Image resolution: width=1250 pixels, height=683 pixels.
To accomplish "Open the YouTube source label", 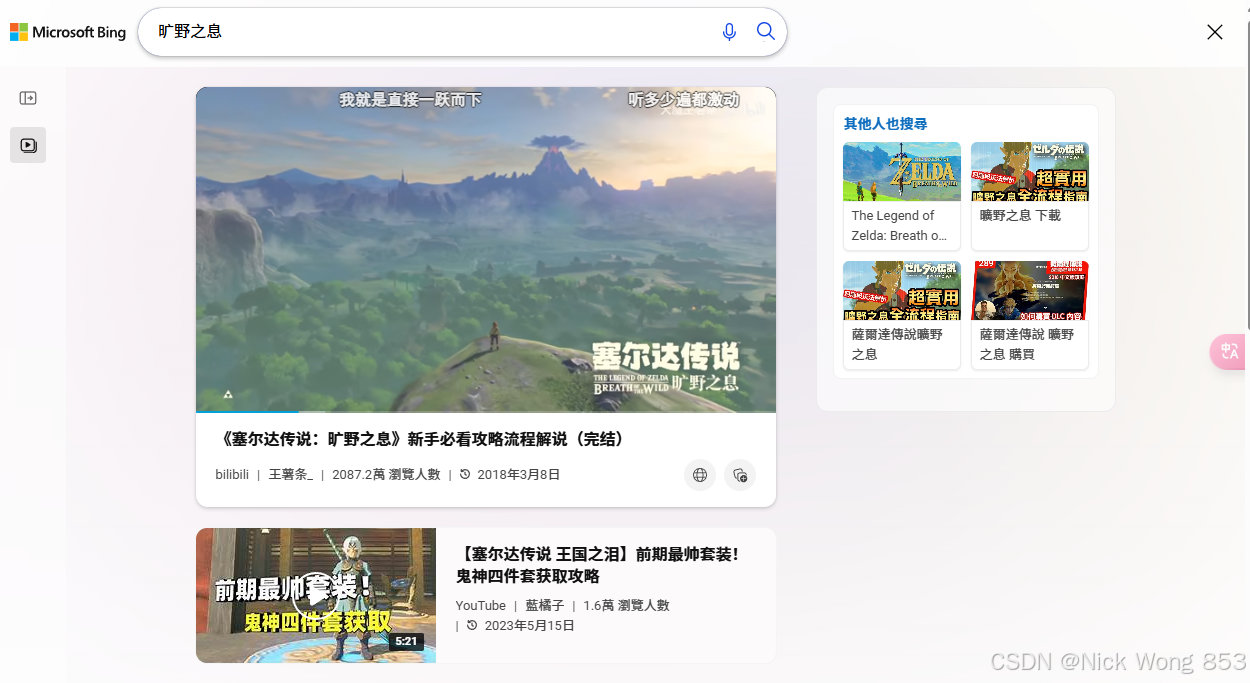I will tap(480, 605).
